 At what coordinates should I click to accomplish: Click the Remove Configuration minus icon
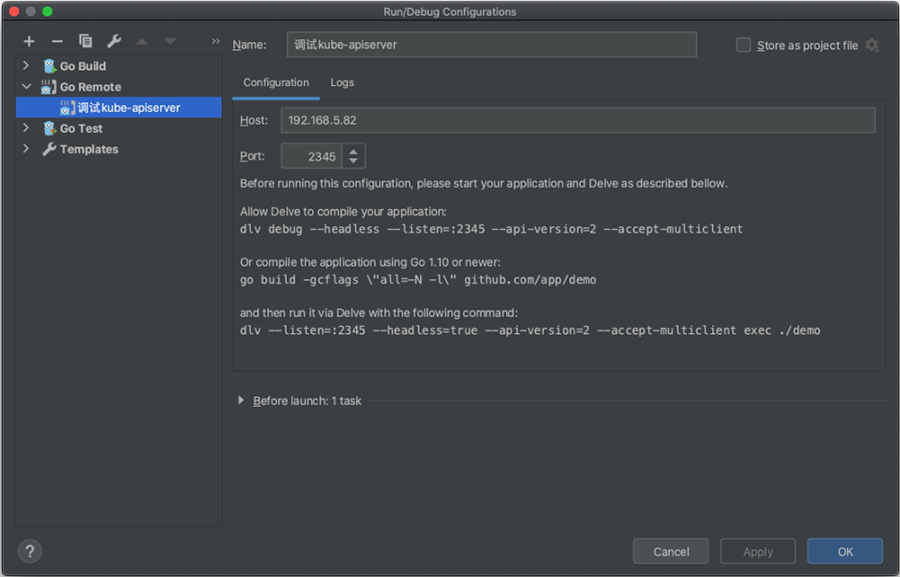[x=57, y=41]
